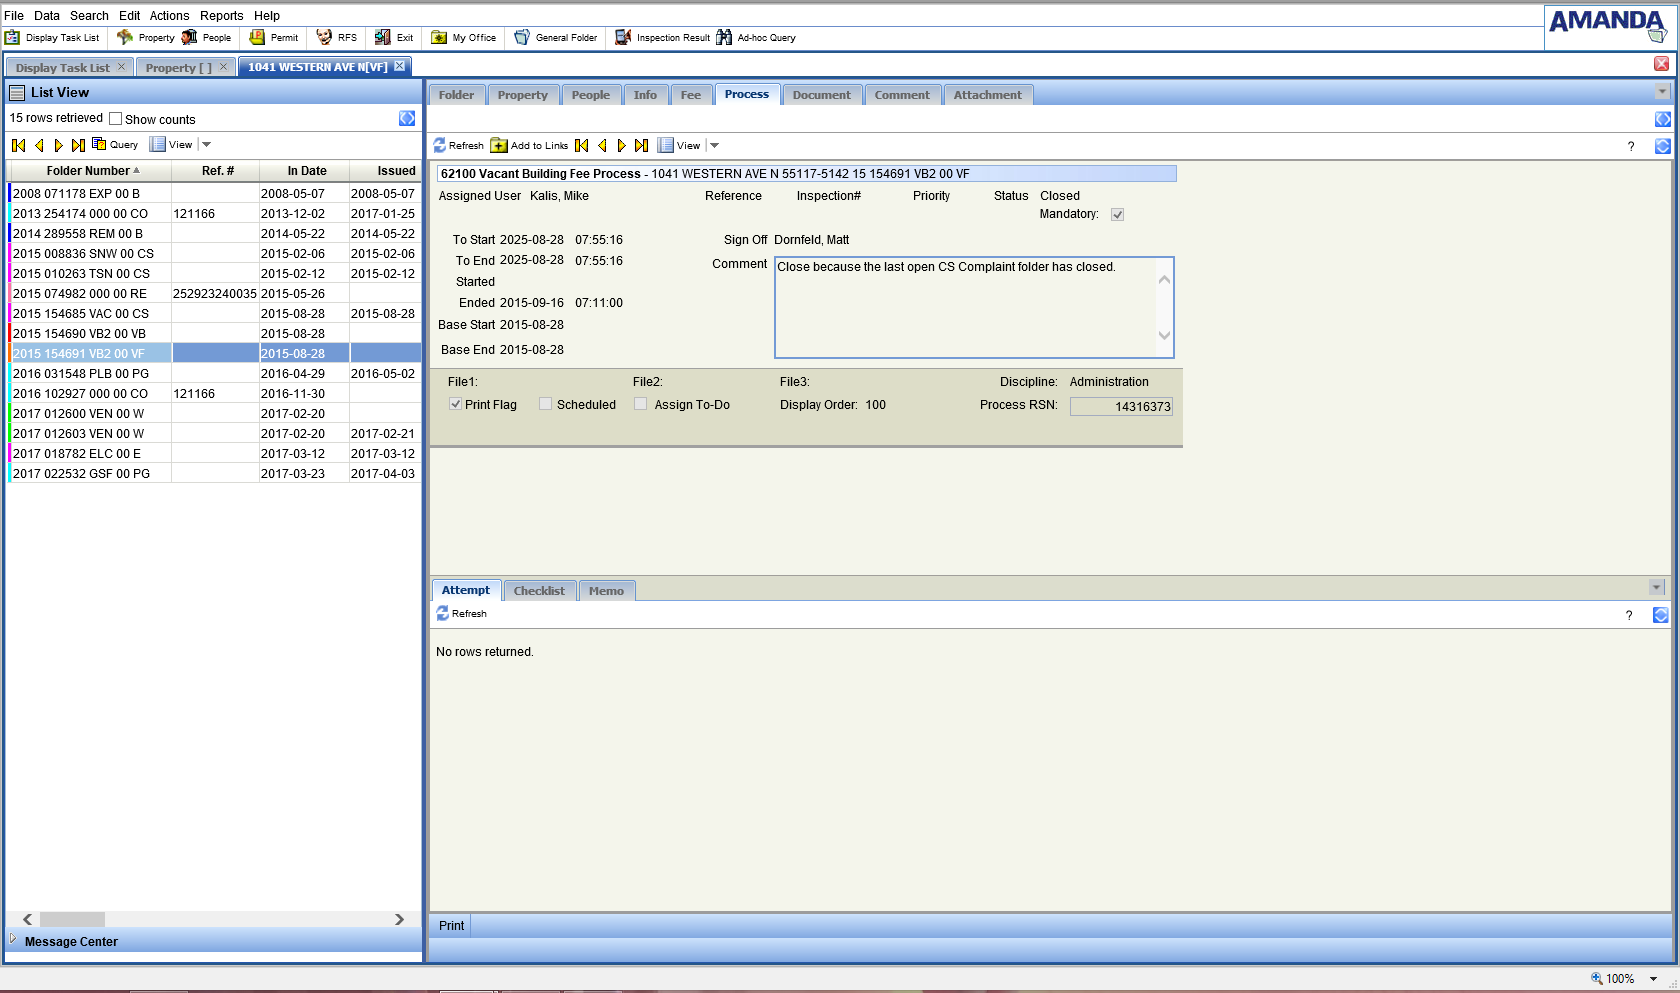The height and width of the screenshot is (993, 1680).
Task: Enable the Show counts checkbox
Action: [116, 119]
